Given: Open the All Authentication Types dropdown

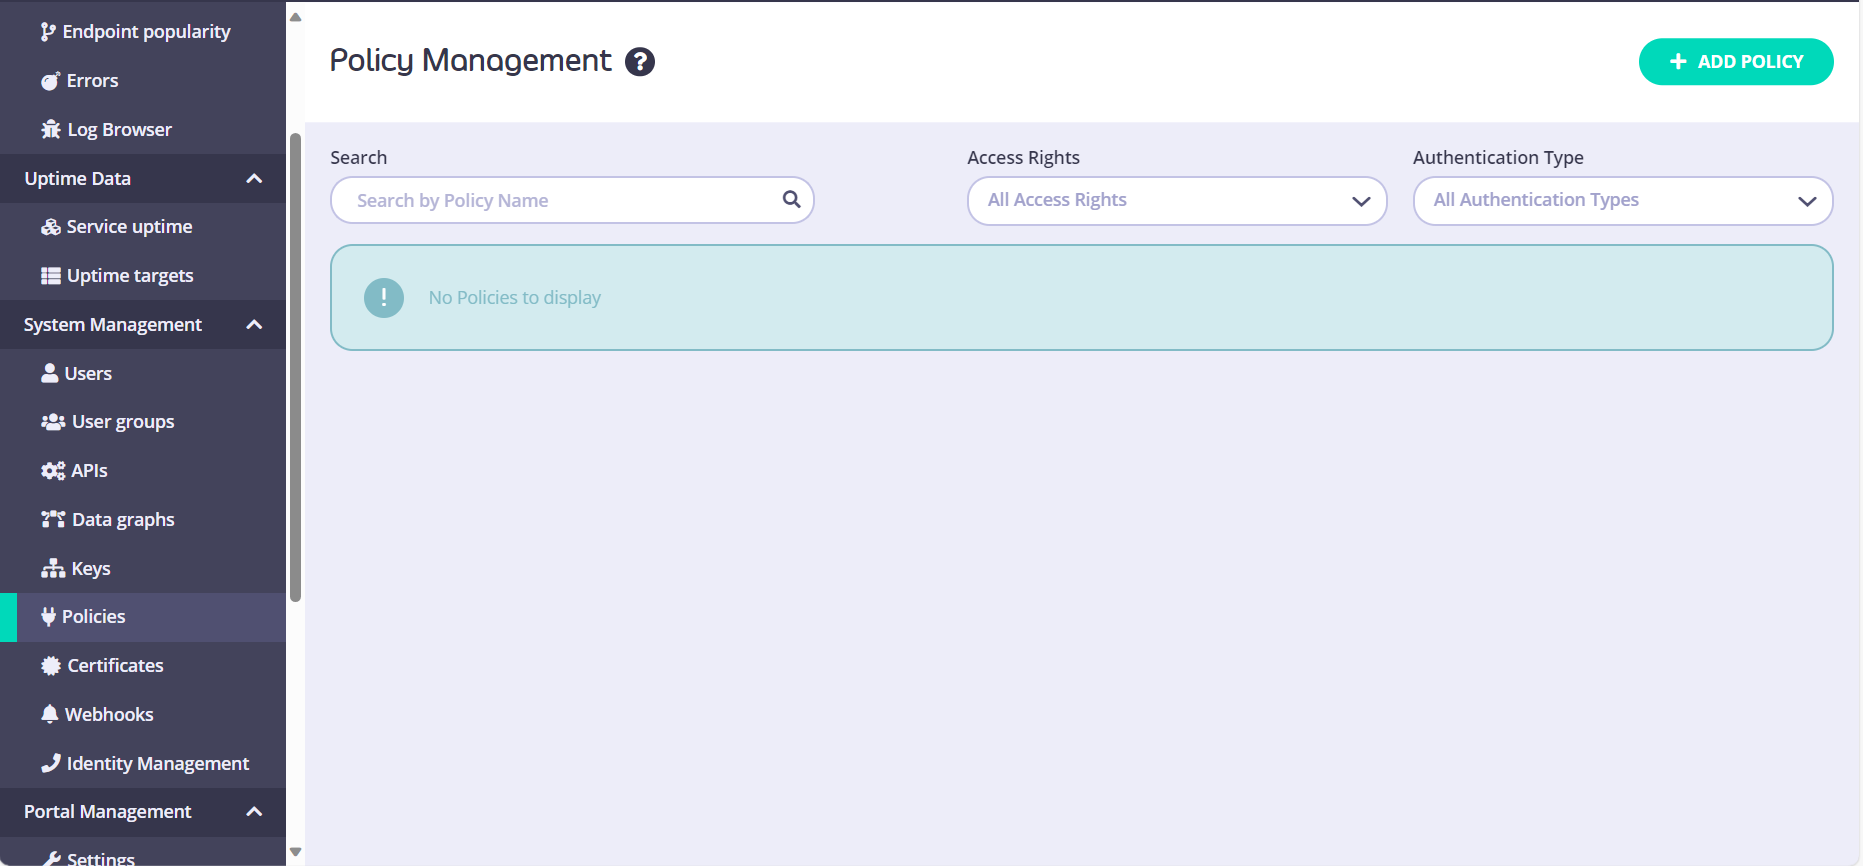Looking at the screenshot, I should [1621, 201].
